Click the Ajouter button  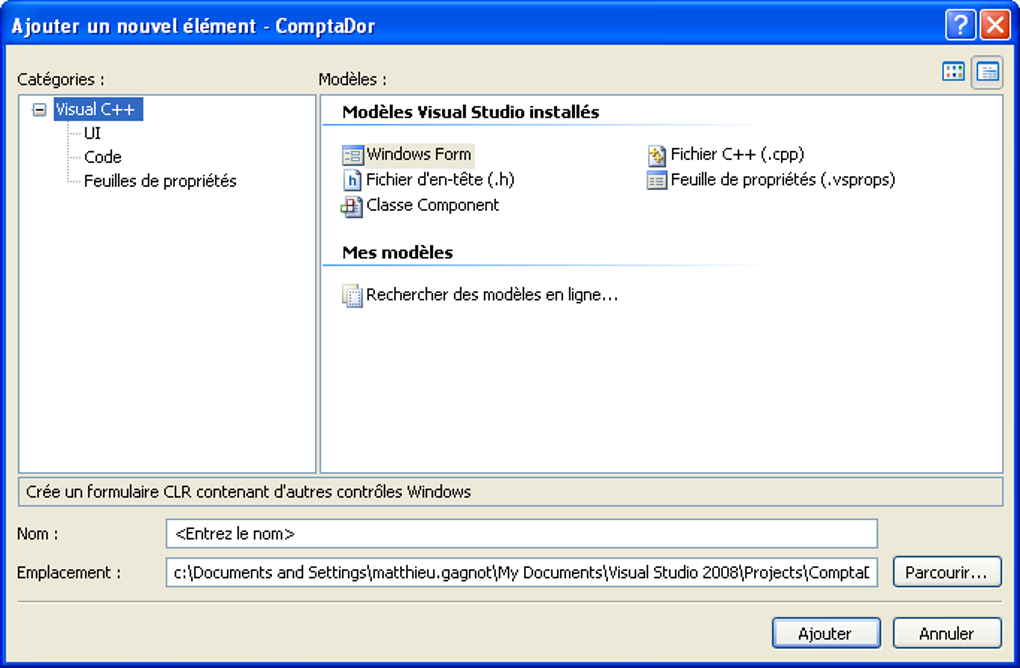coord(826,633)
